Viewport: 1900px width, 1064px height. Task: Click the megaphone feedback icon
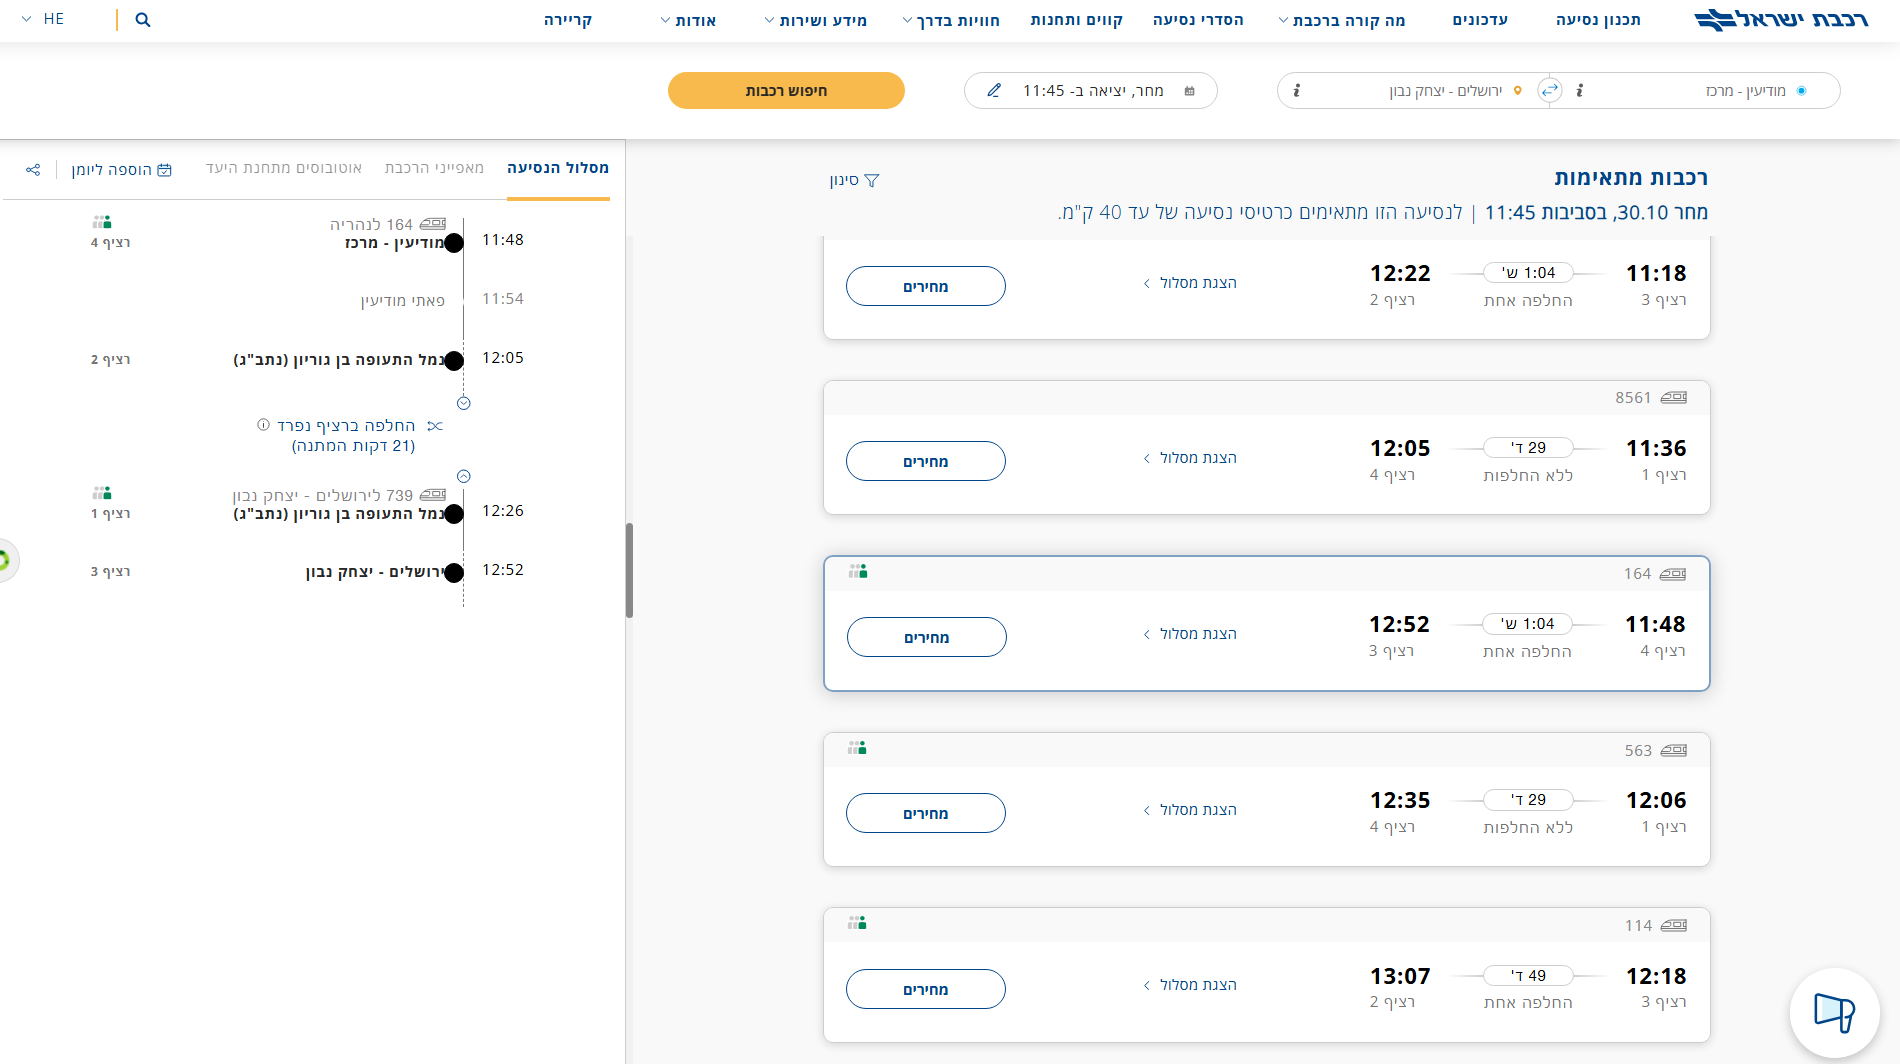pyautogui.click(x=1834, y=1012)
